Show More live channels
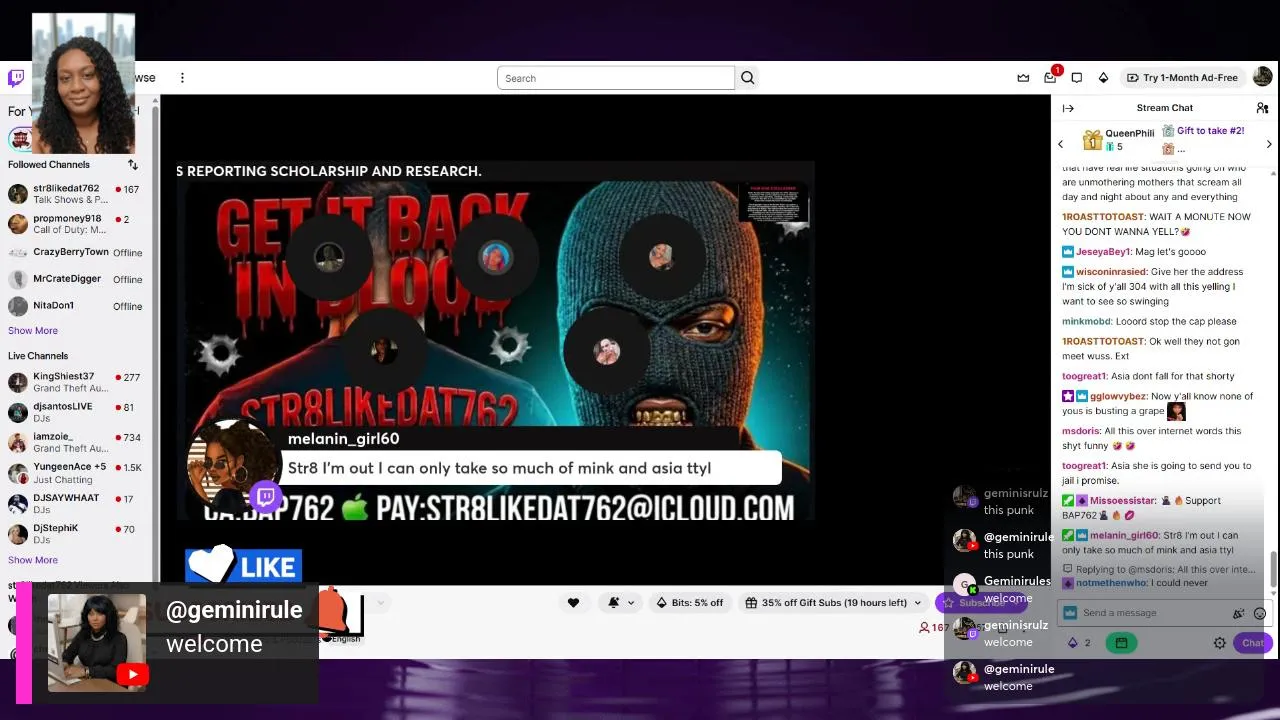Viewport: 1280px width, 720px height. point(33,560)
